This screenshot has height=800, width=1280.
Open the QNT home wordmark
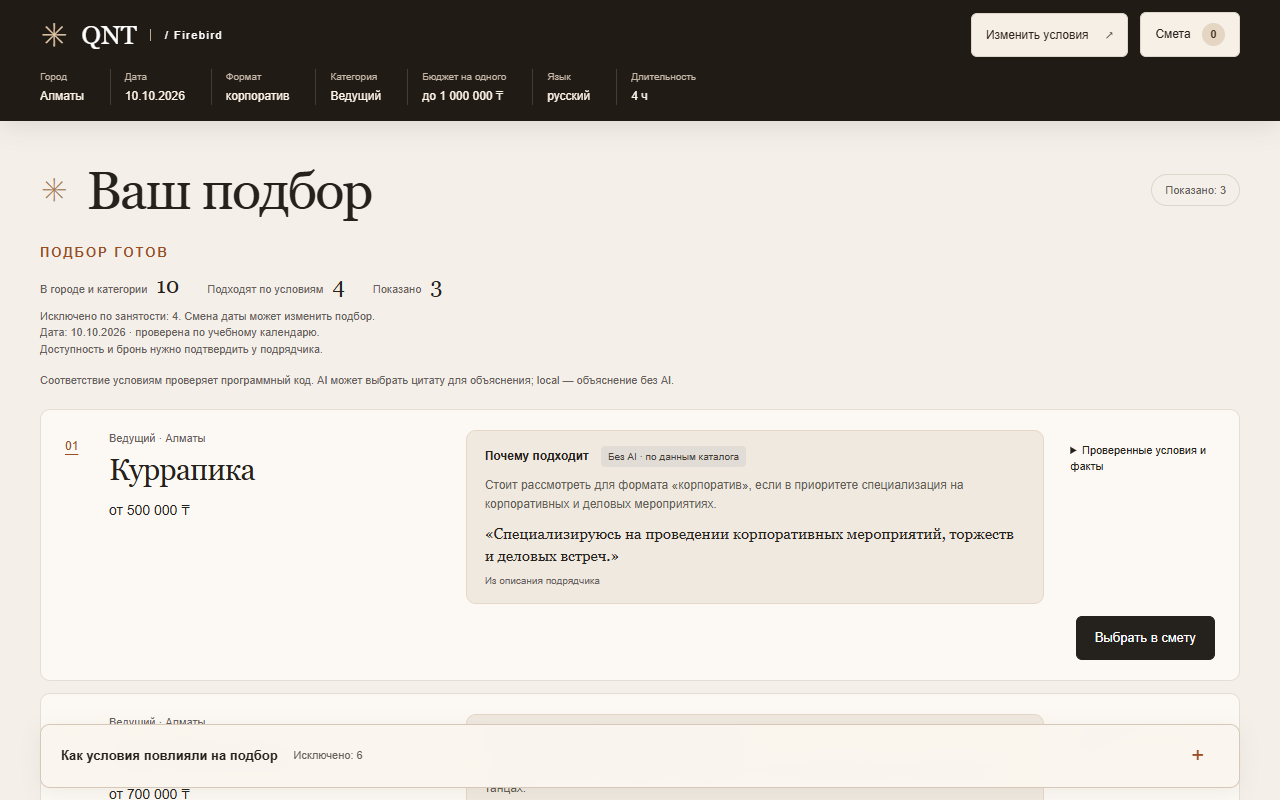click(x=109, y=35)
